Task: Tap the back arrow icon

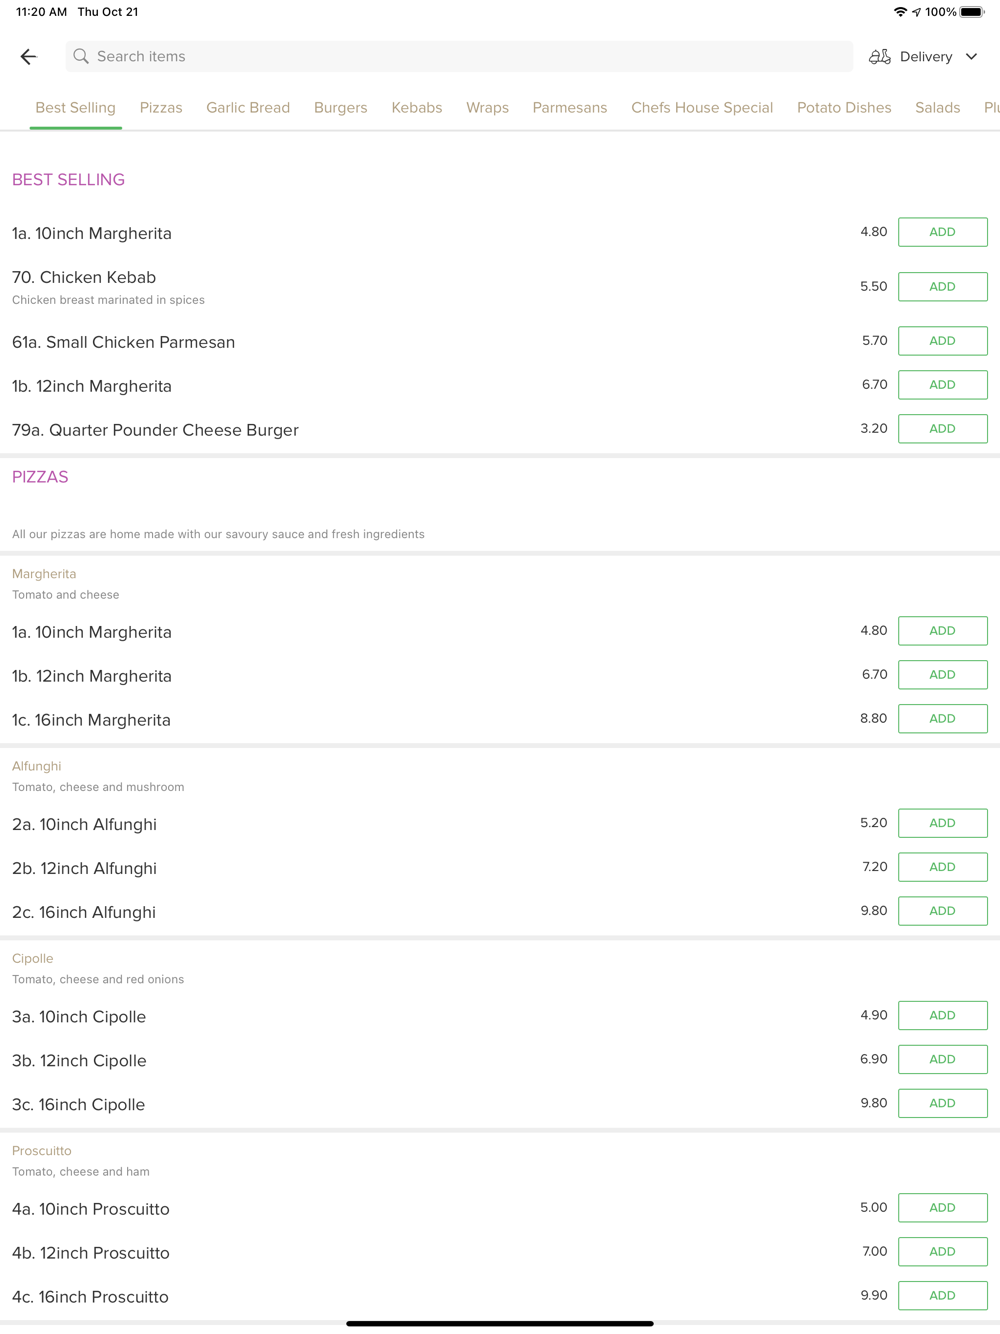Action: [28, 57]
